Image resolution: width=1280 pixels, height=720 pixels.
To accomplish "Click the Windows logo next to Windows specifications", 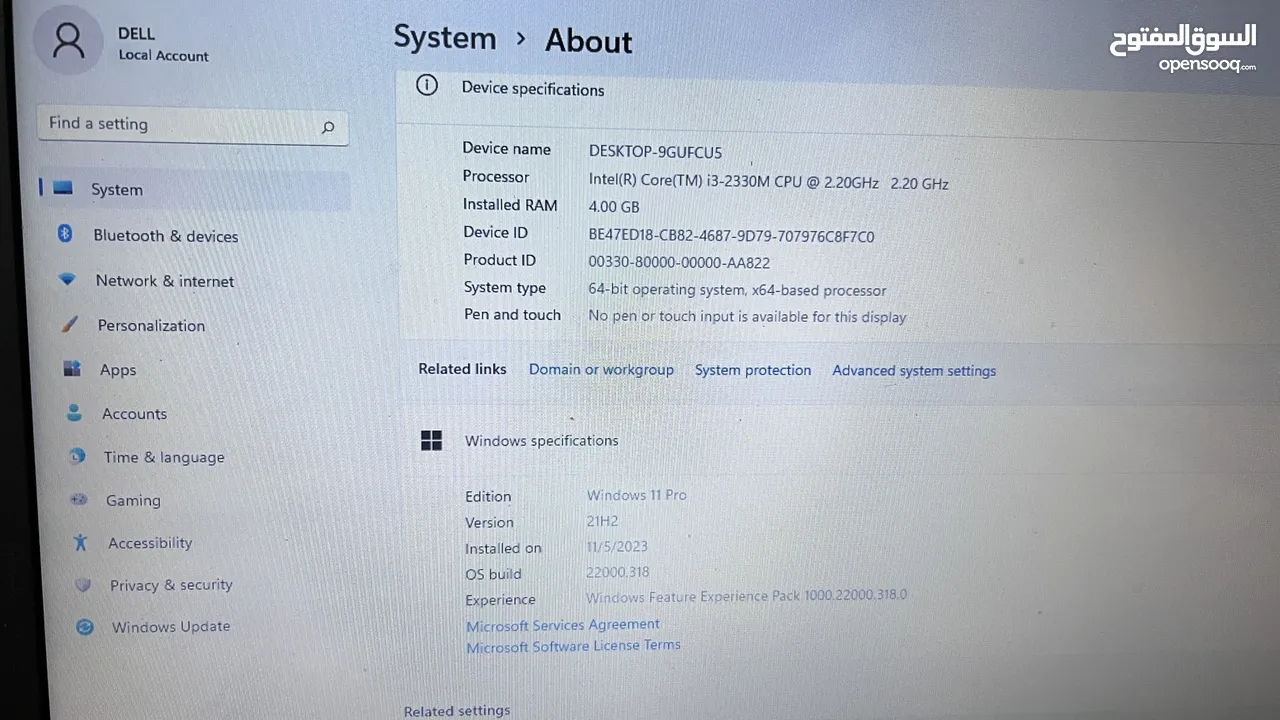I will (431, 440).
